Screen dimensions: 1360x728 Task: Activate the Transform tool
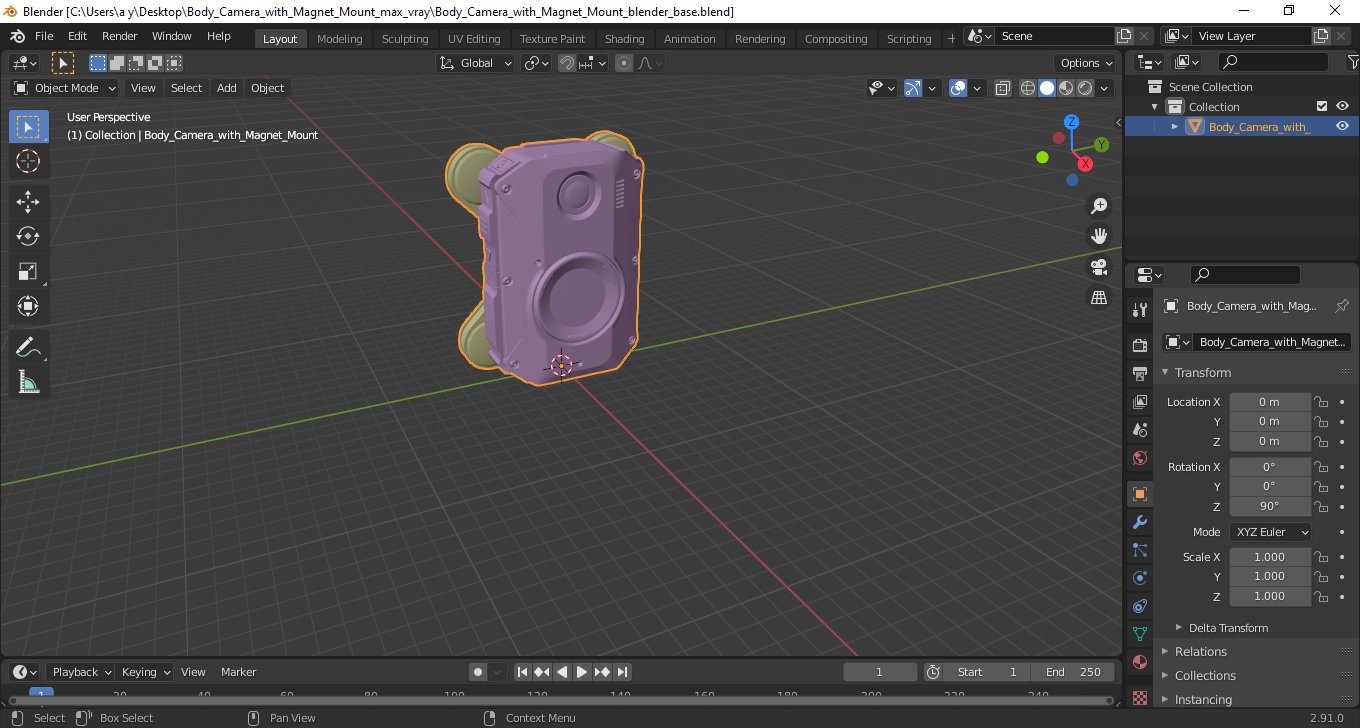tap(28, 306)
